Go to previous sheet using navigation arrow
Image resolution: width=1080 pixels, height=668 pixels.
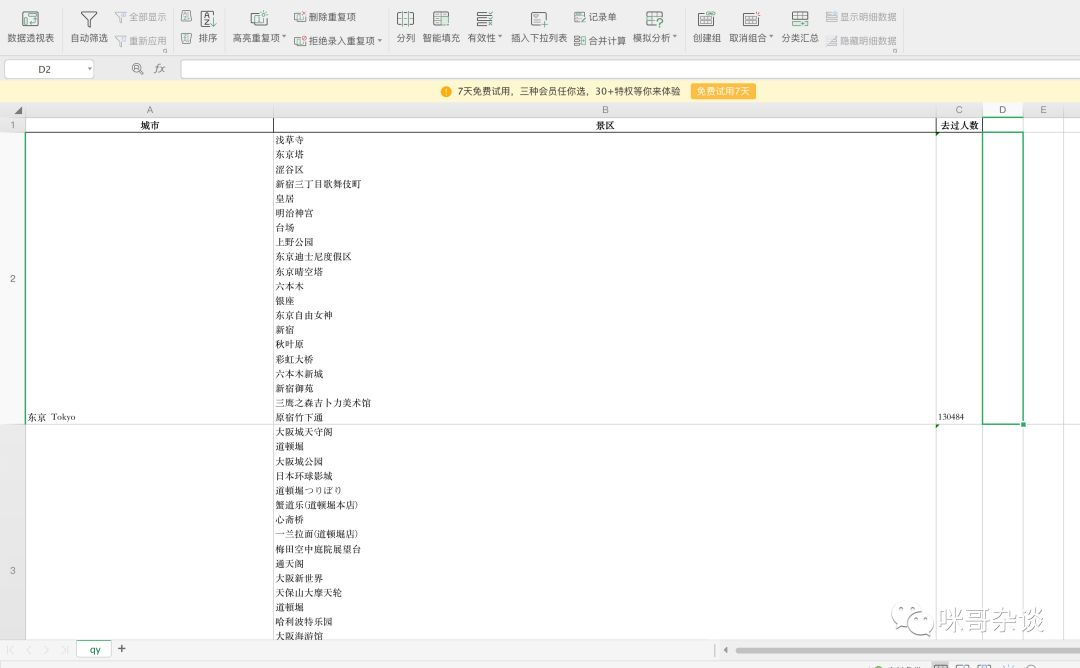click(28, 649)
